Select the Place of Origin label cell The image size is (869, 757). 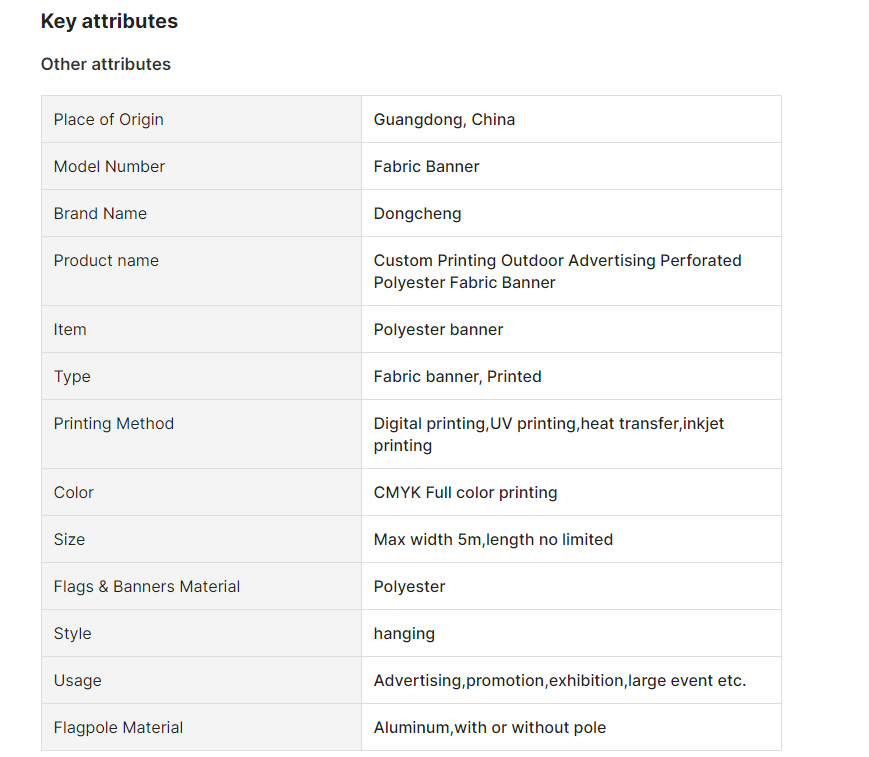point(202,119)
